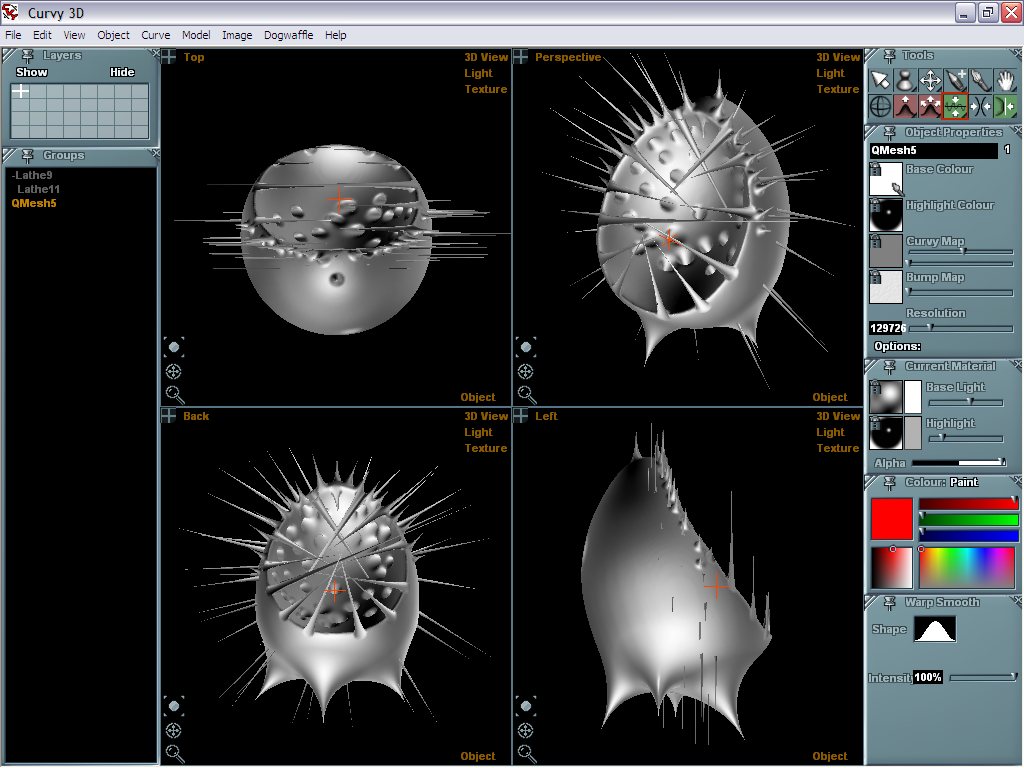Open the Curve menu
Viewport: 1024px width, 768px height.
point(155,35)
